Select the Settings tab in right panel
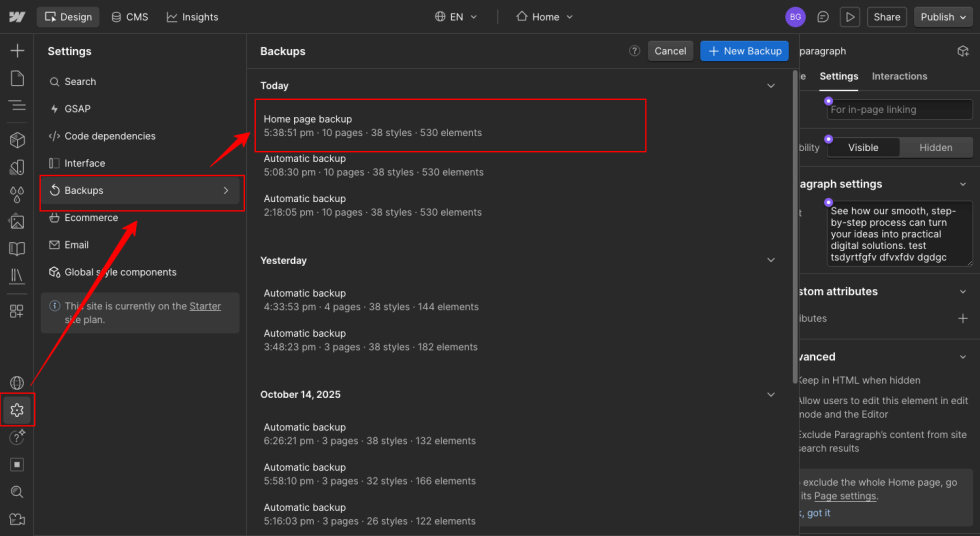 (839, 76)
